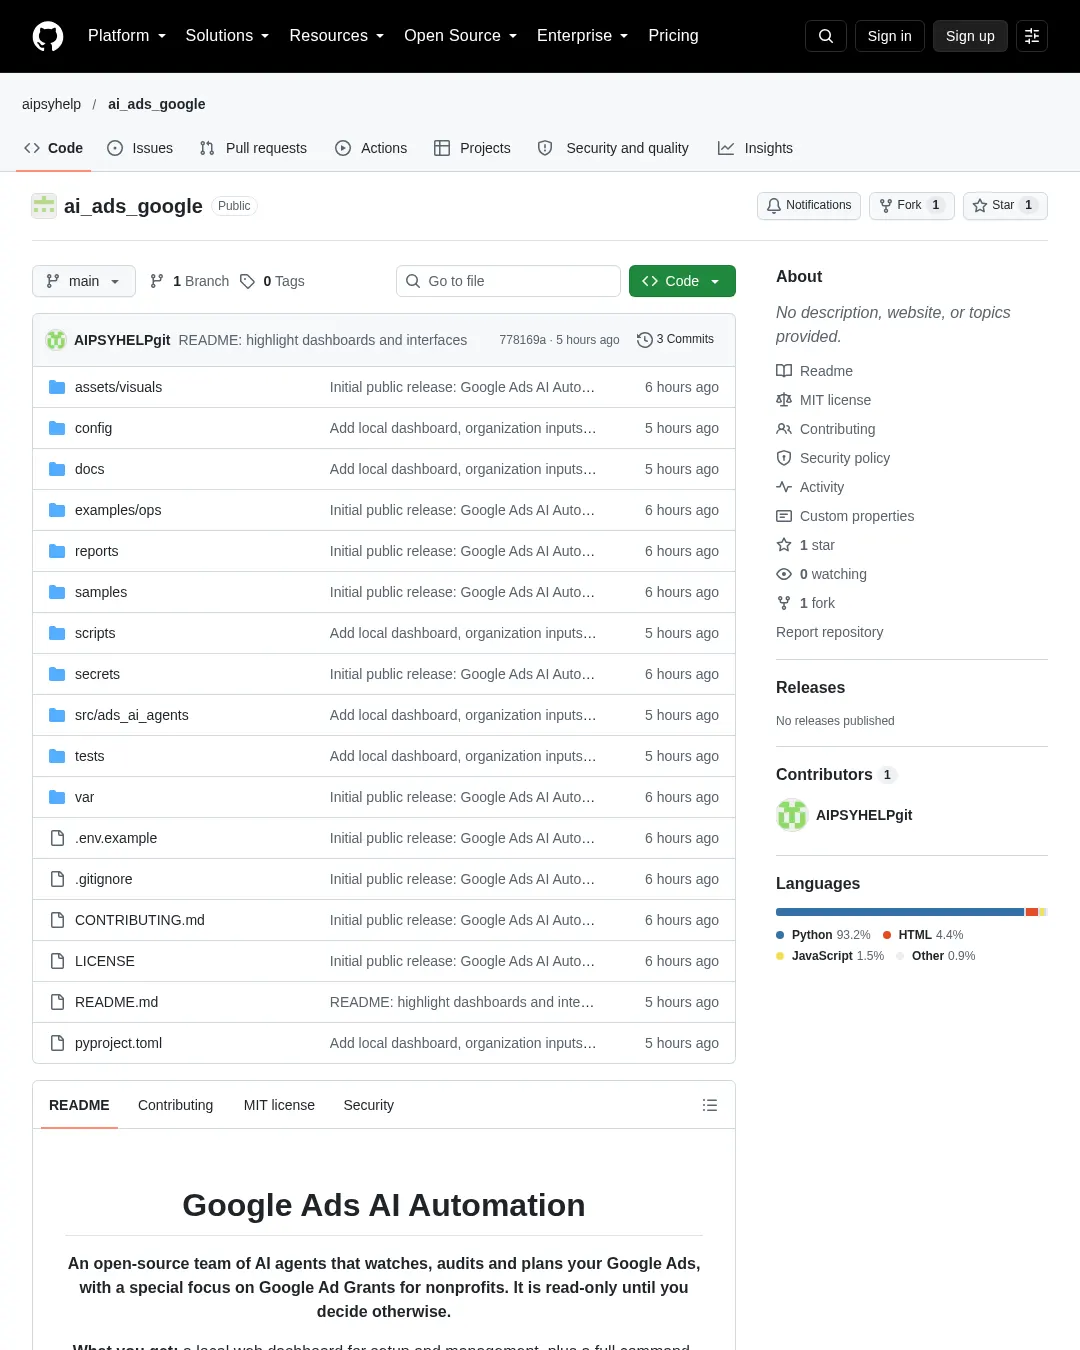Click the .env.example file icon
This screenshot has width=1080, height=1350.
tap(57, 838)
